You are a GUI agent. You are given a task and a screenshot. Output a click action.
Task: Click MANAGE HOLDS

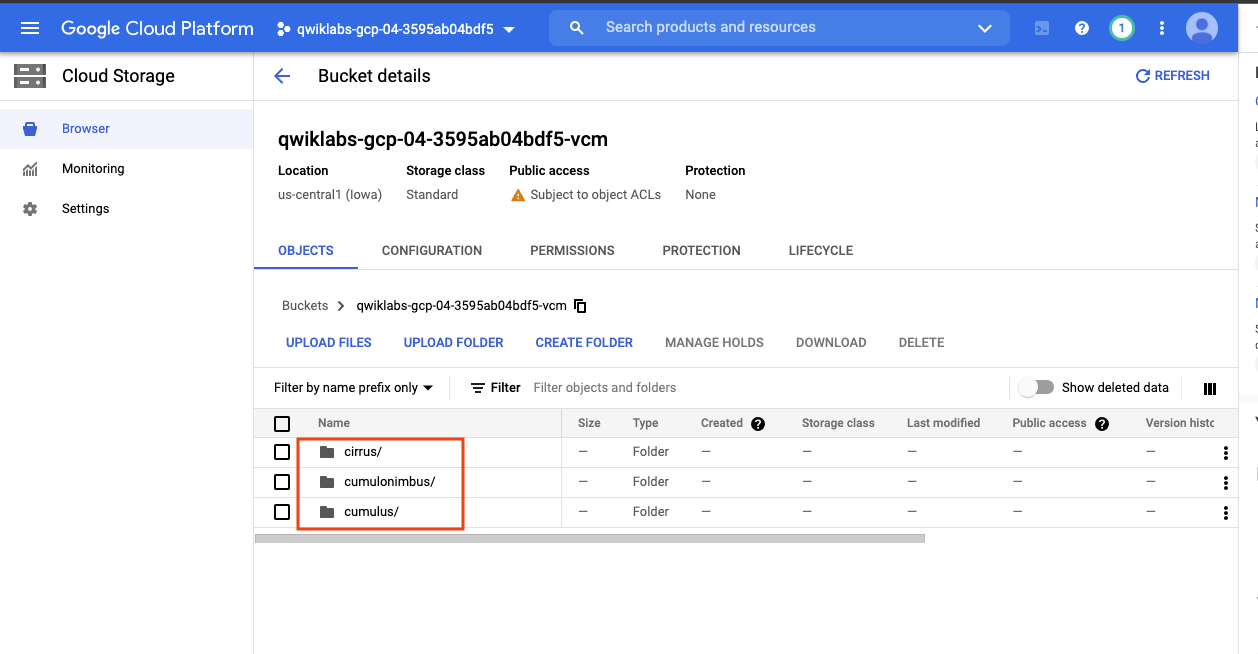[x=714, y=343]
